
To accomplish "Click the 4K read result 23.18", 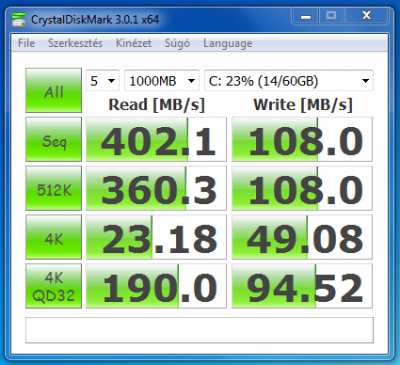I will coord(156,237).
